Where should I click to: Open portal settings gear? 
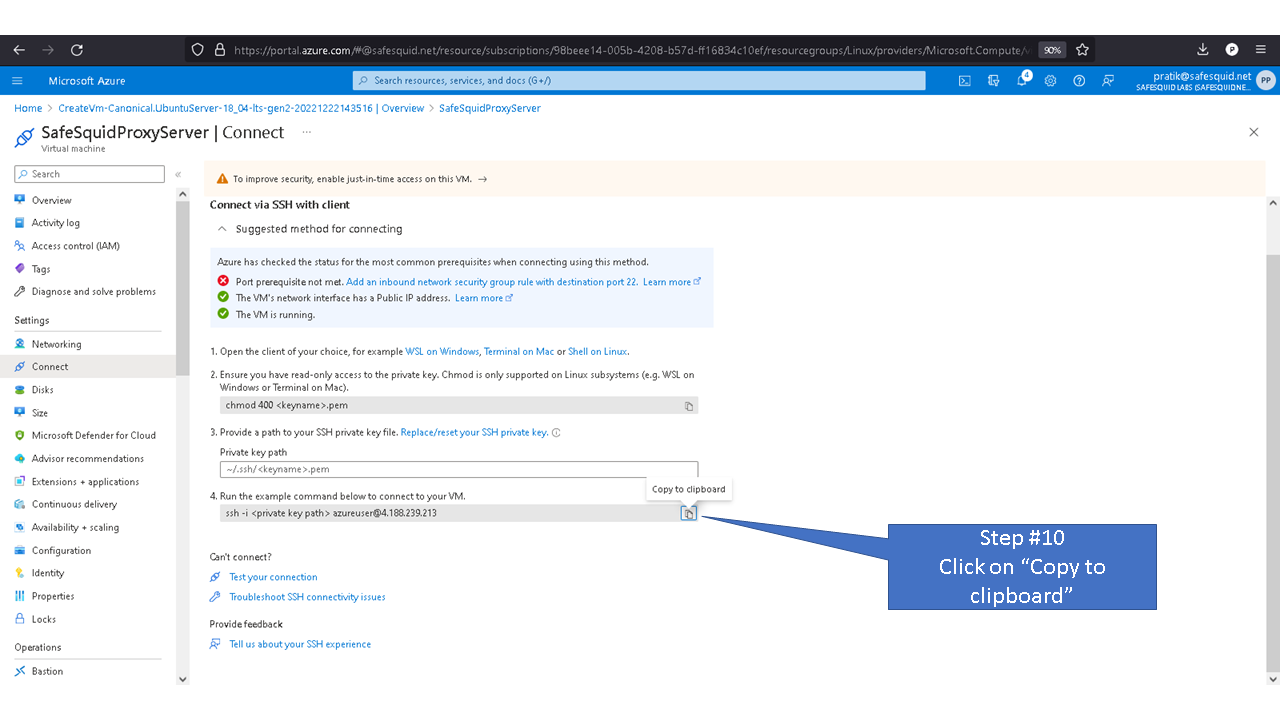pos(1050,81)
